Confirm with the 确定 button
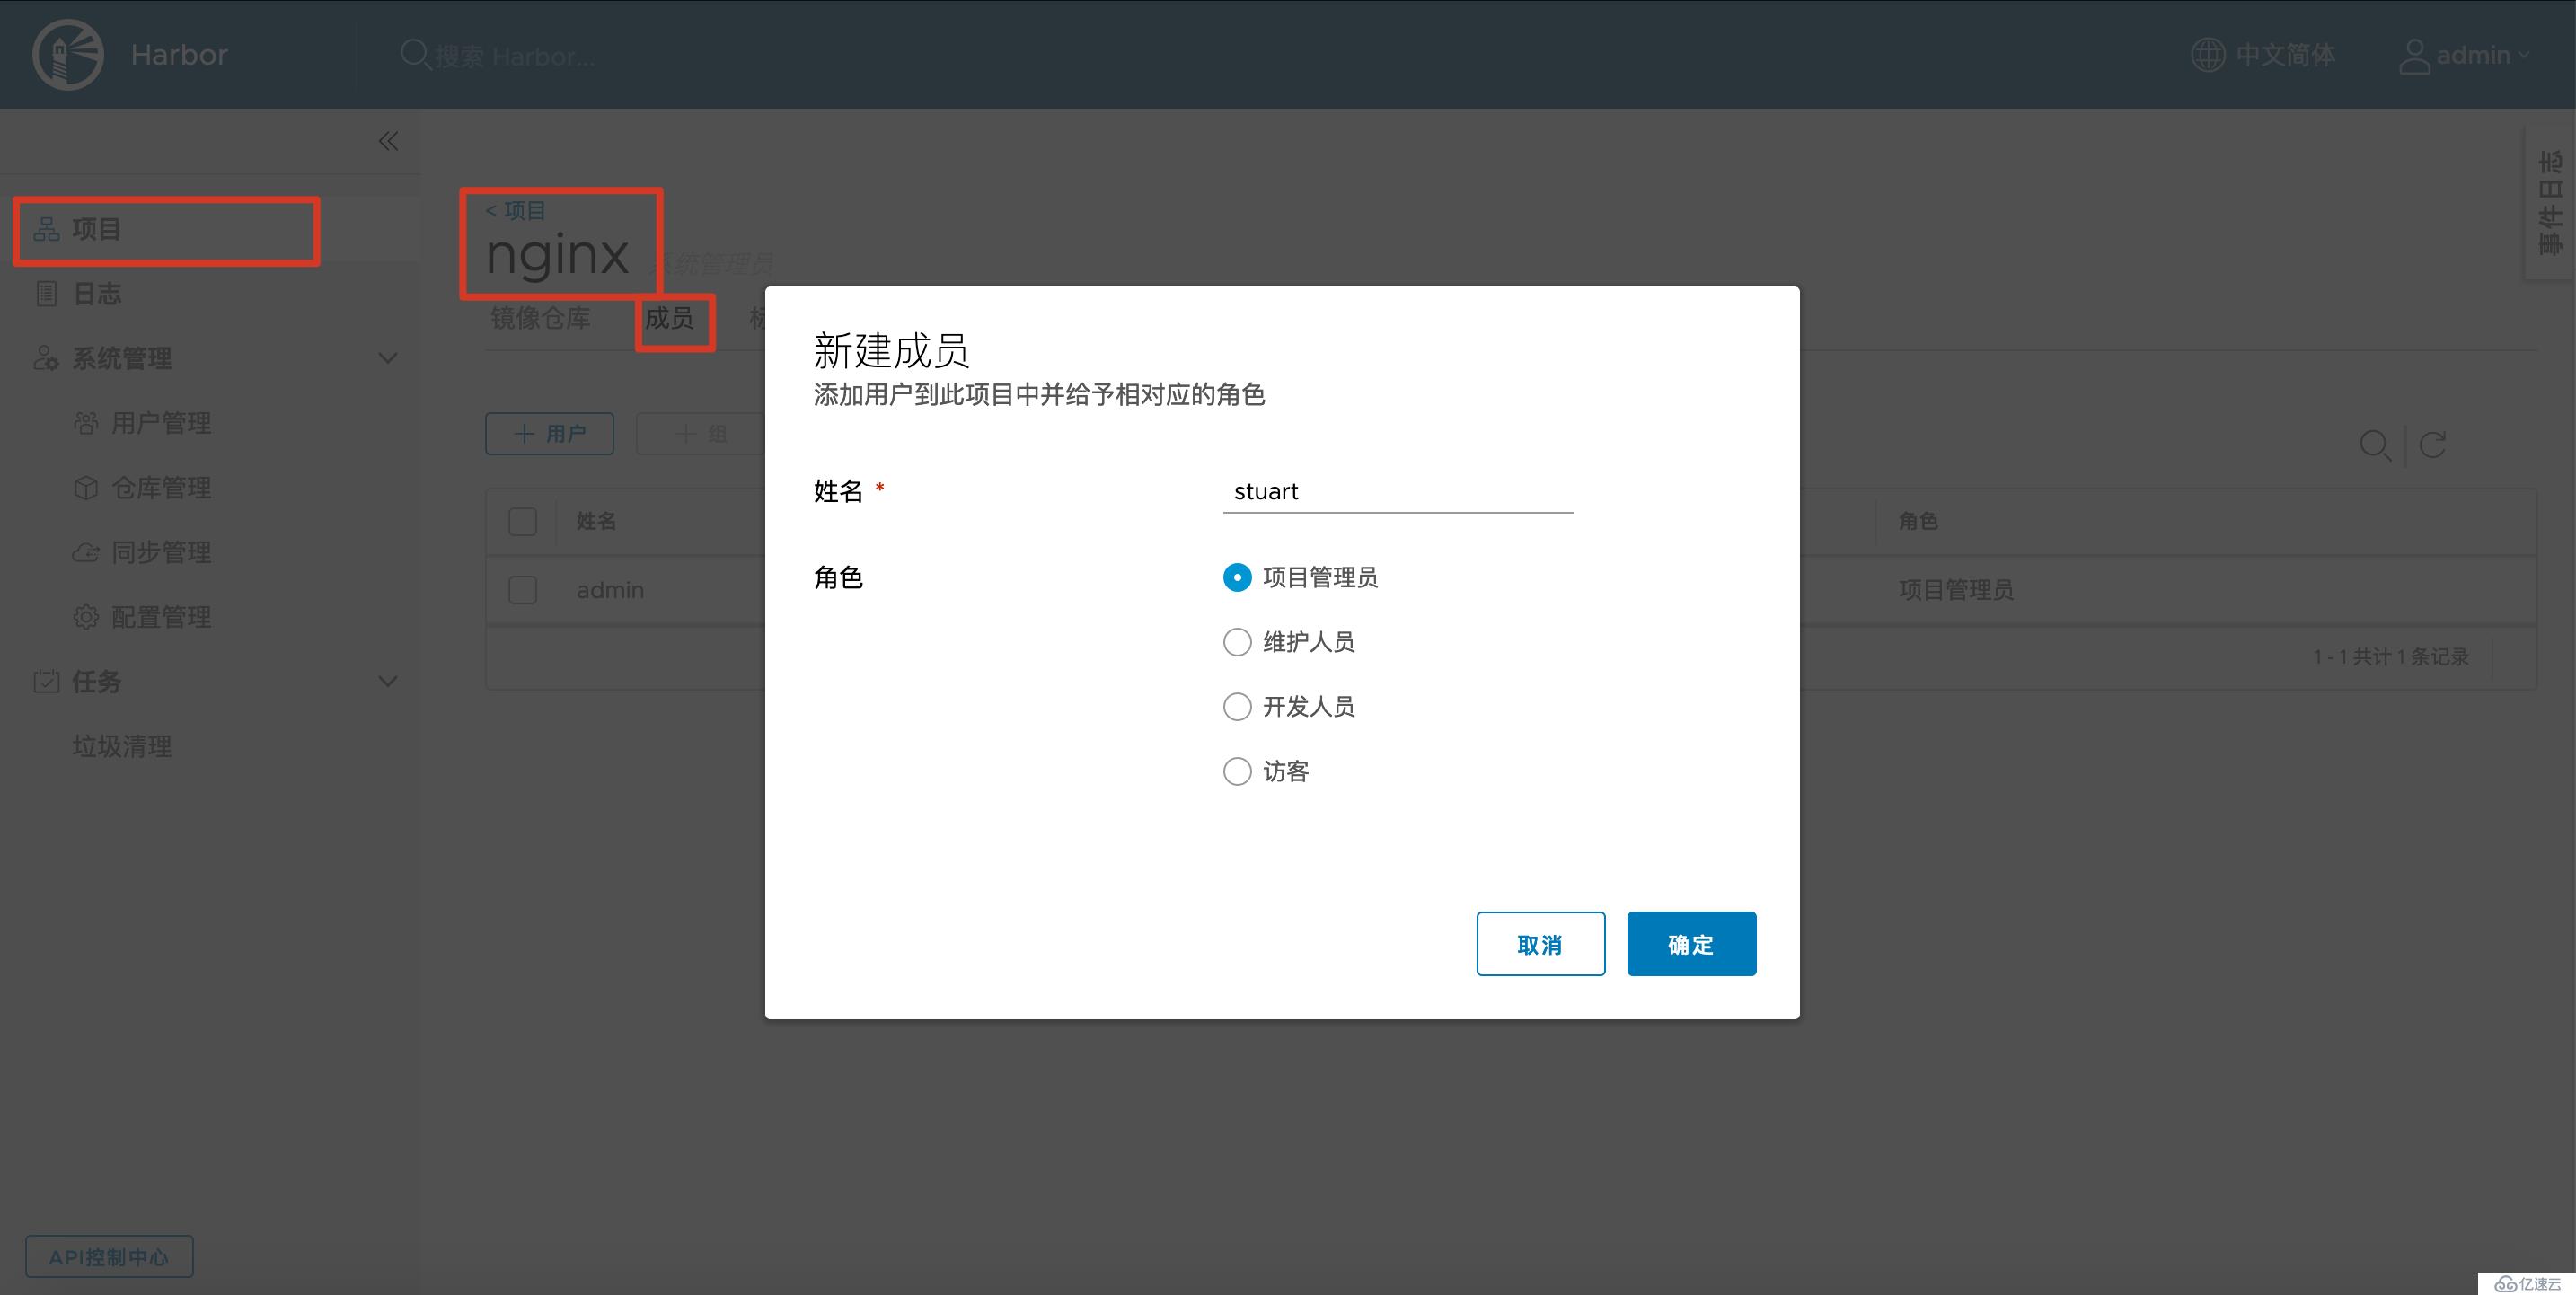The image size is (2576, 1295). 1691,944
